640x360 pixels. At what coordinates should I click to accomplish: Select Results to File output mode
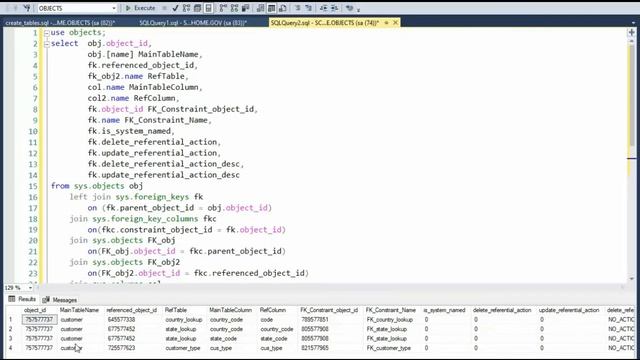coord(282,8)
